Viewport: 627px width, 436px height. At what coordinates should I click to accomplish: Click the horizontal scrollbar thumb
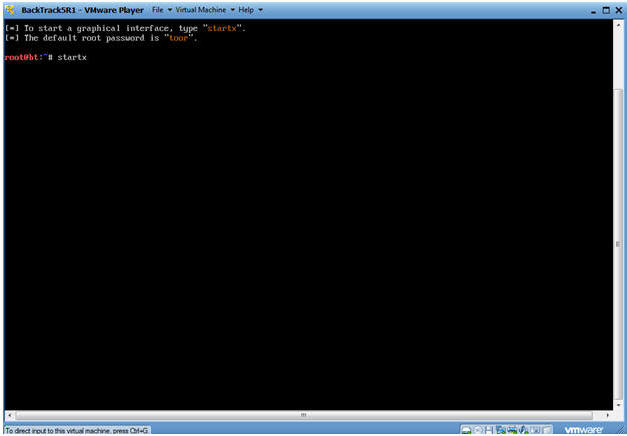(x=304, y=415)
